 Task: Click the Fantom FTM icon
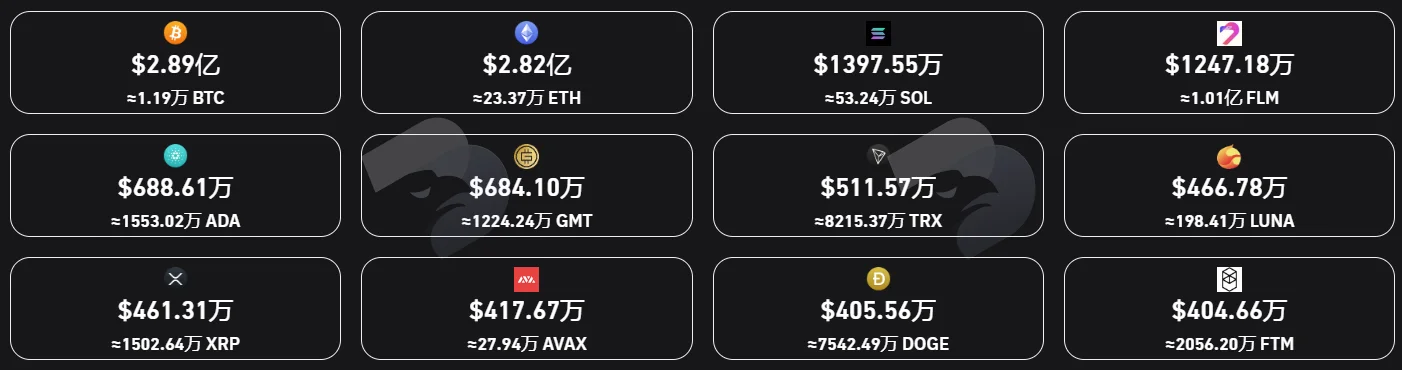click(x=1229, y=279)
